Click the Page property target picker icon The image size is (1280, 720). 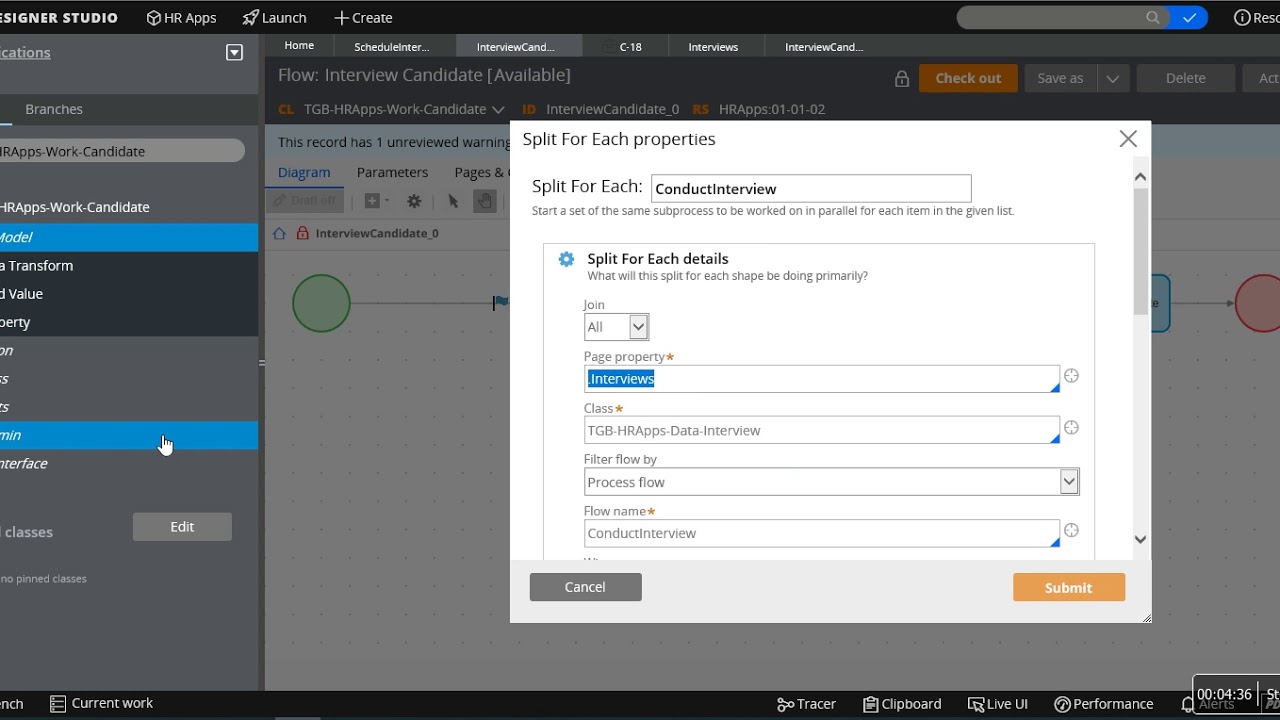pos(1071,376)
